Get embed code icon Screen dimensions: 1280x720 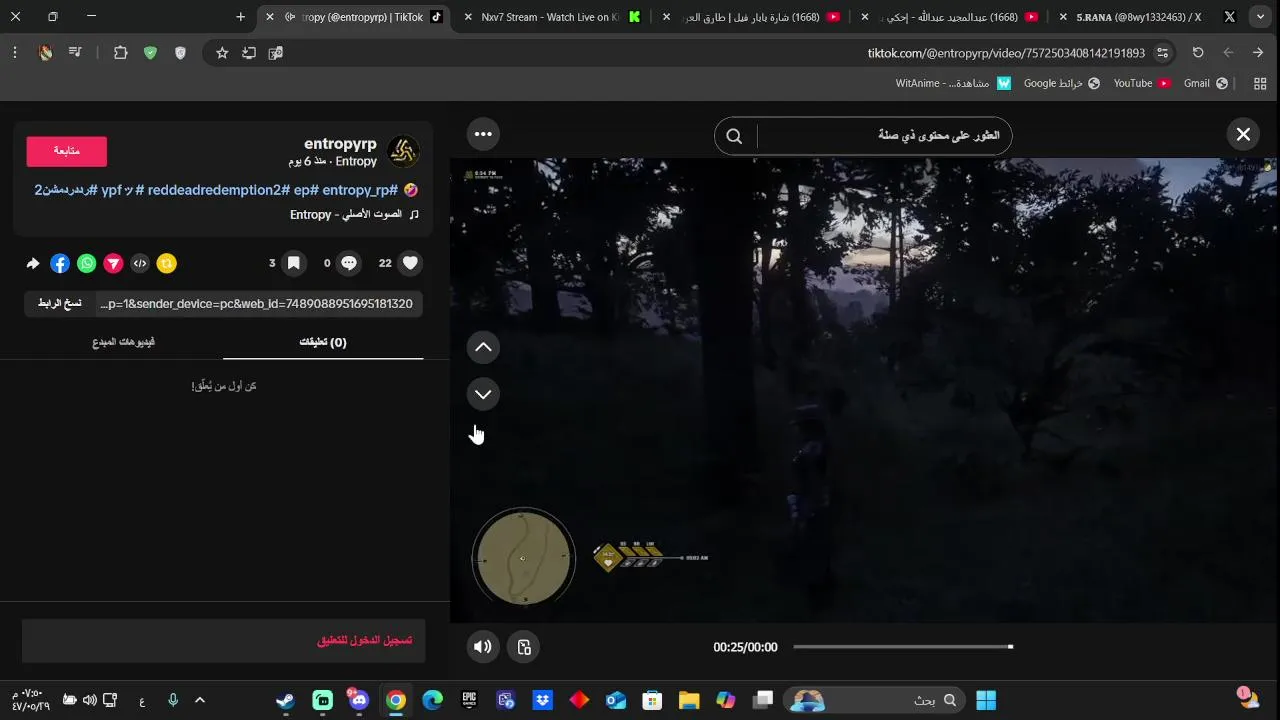coord(140,263)
